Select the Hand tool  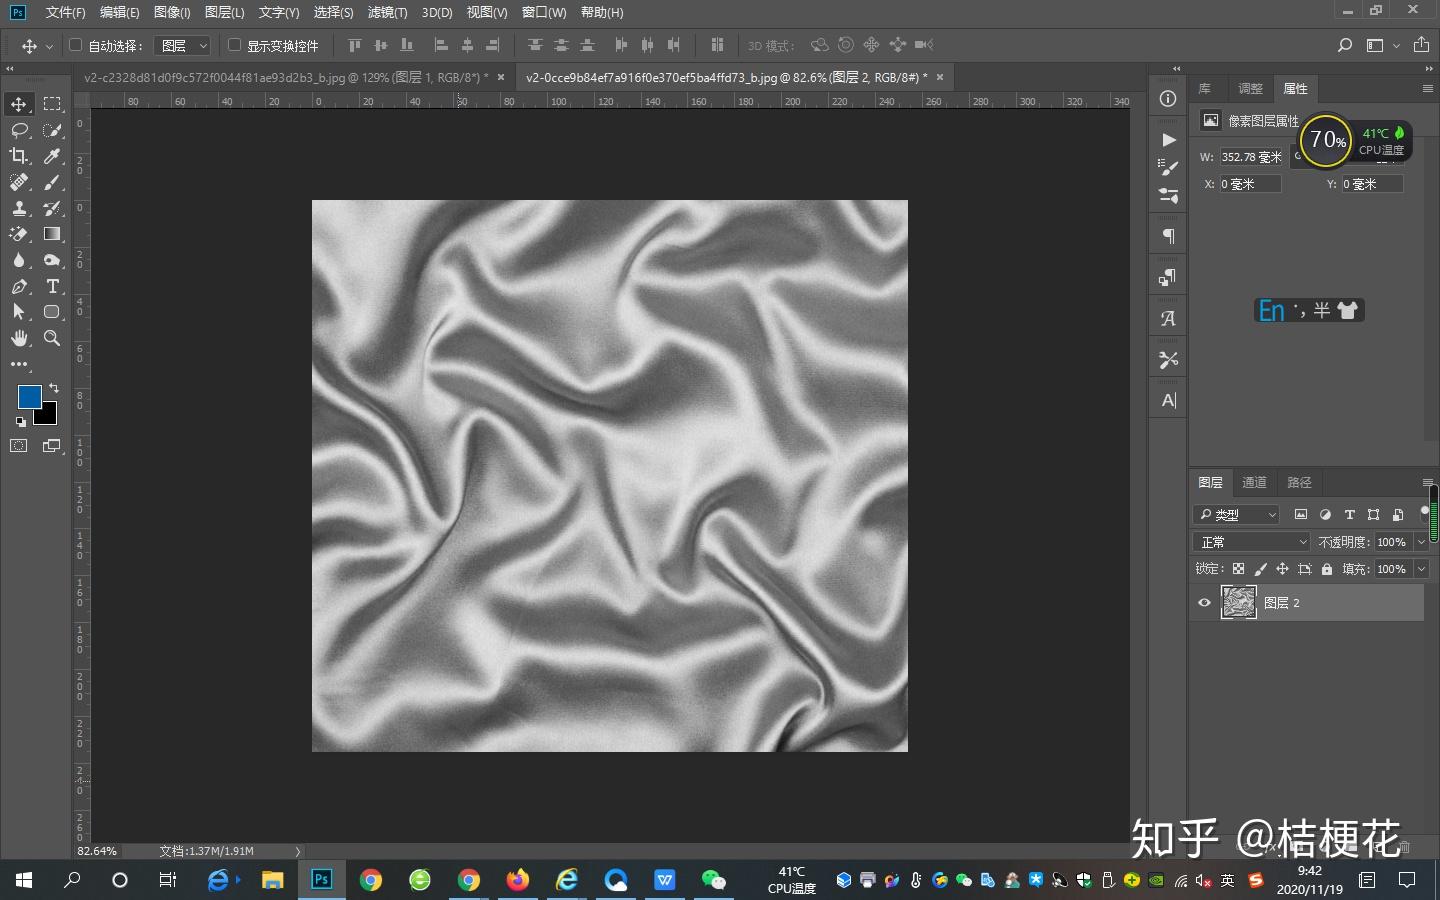click(x=19, y=338)
